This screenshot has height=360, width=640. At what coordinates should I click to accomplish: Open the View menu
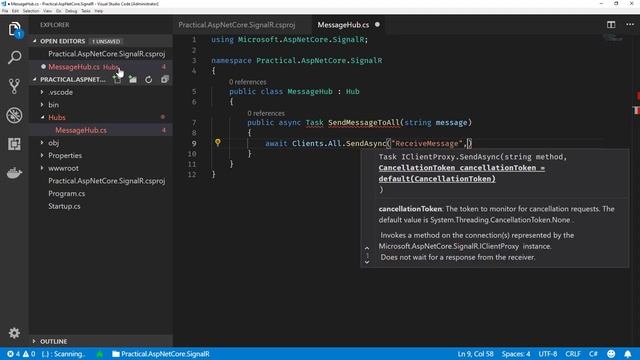(x=47, y=11)
